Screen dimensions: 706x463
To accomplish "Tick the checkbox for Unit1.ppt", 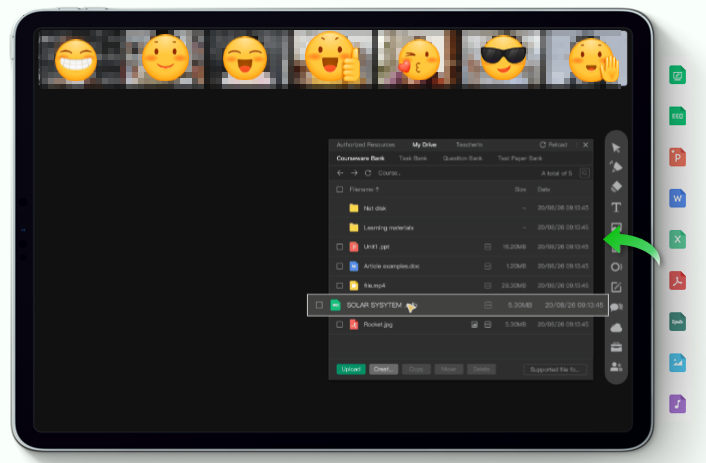I will tap(339, 247).
